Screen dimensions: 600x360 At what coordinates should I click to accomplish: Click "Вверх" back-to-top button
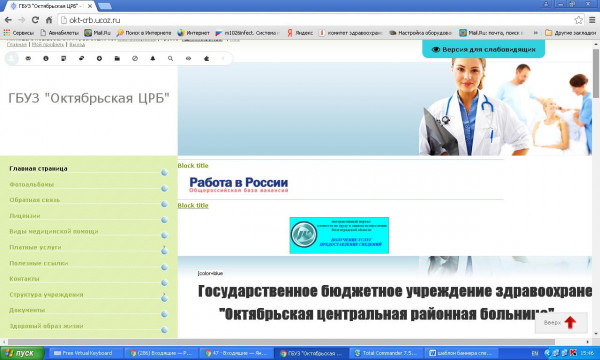pos(561,323)
